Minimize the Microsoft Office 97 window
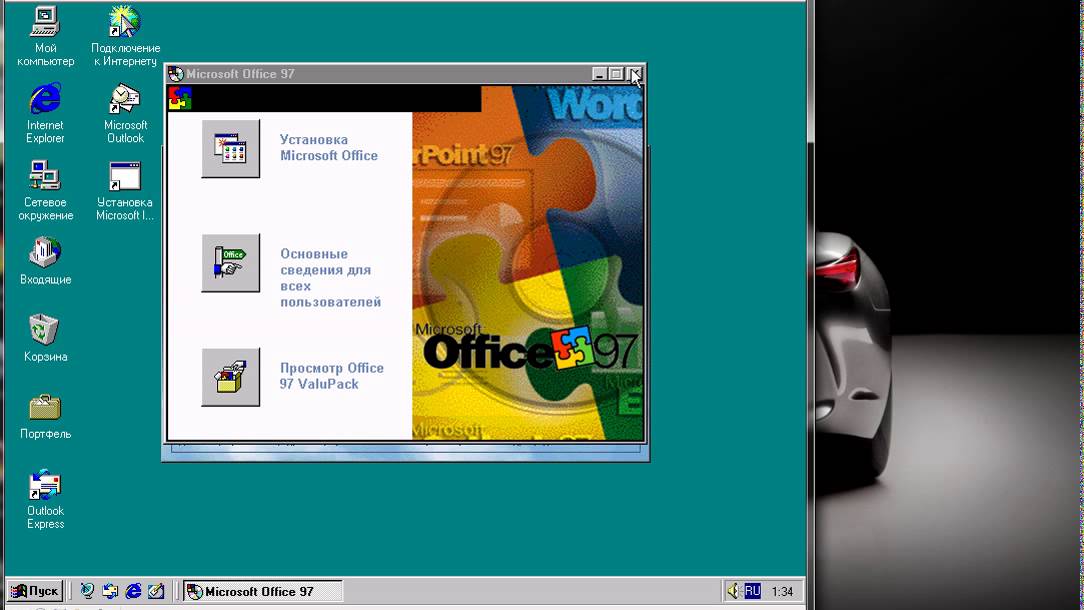Image resolution: width=1084 pixels, height=610 pixels. pos(599,74)
